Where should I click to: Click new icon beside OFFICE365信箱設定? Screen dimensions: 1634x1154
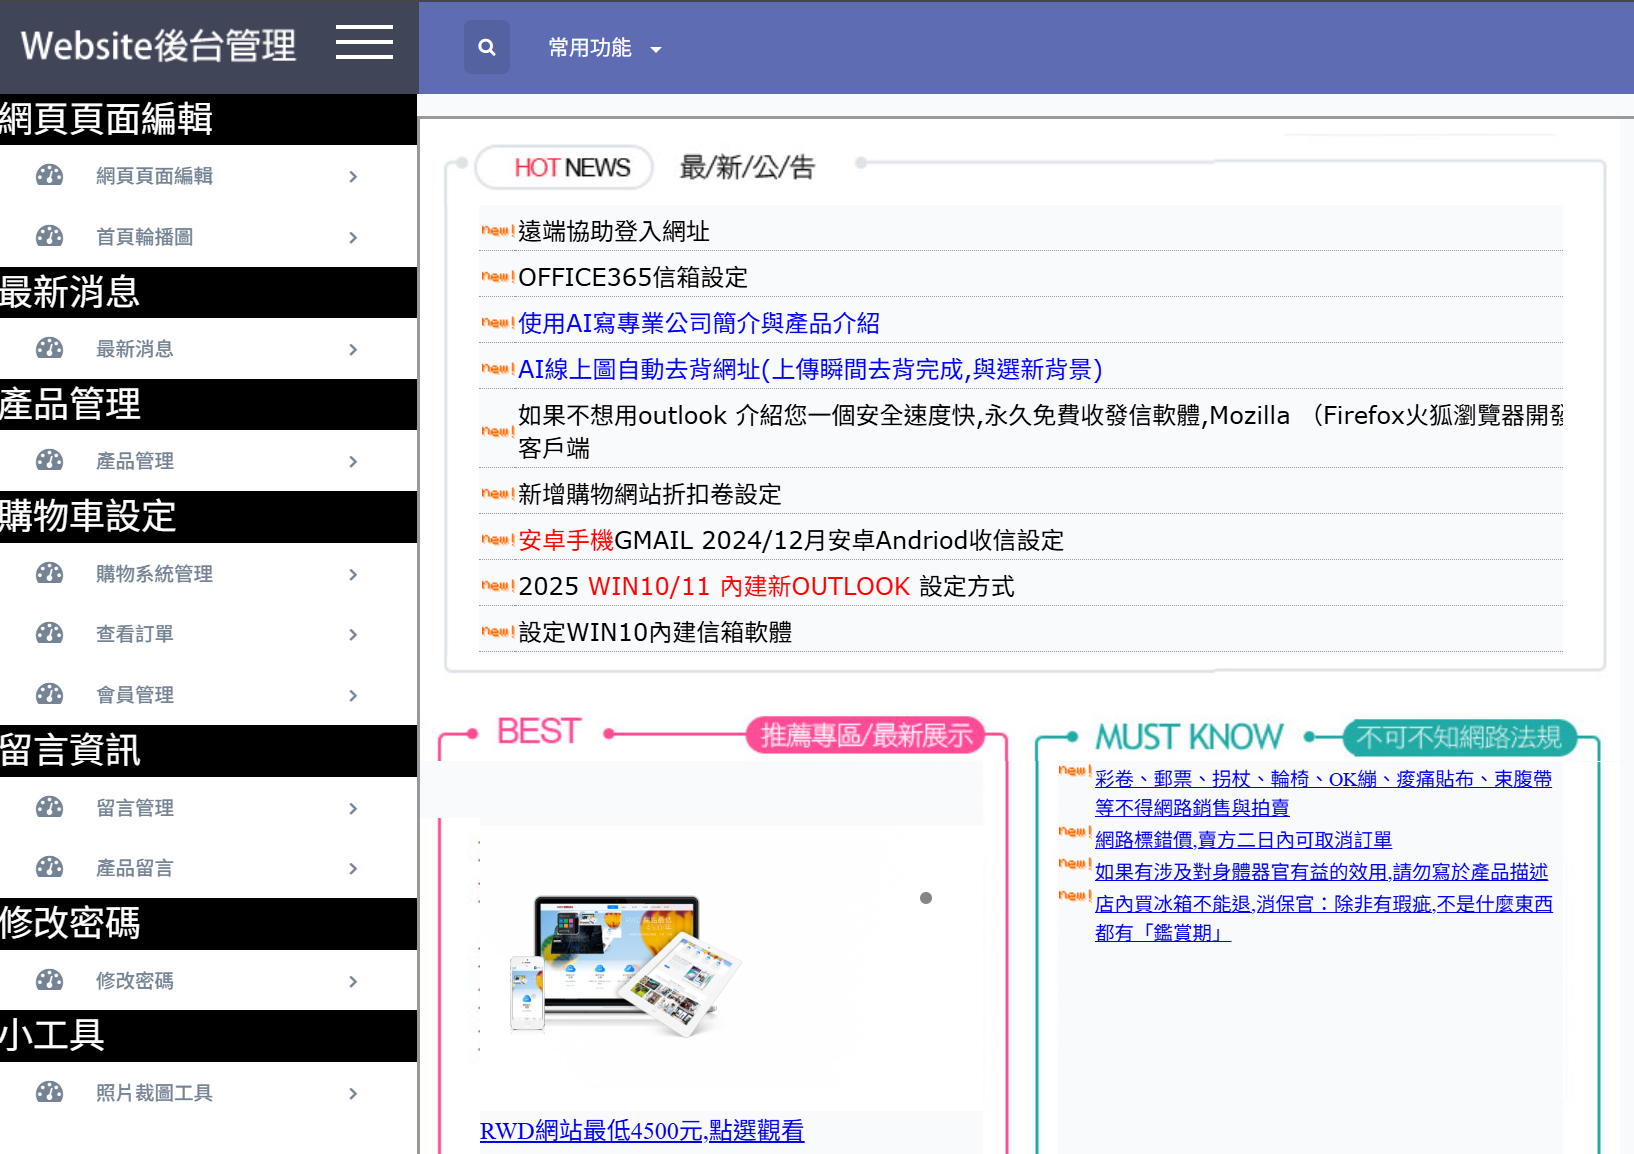497,276
